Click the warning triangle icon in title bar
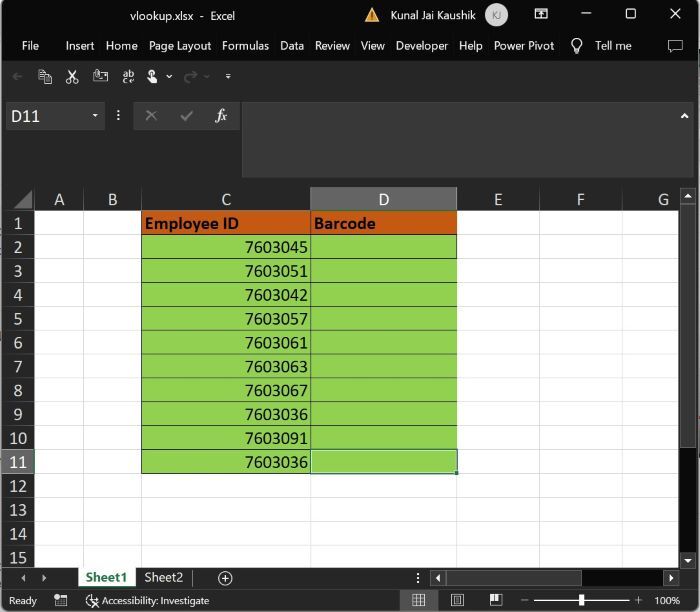The width and height of the screenshot is (700, 612). coord(372,15)
